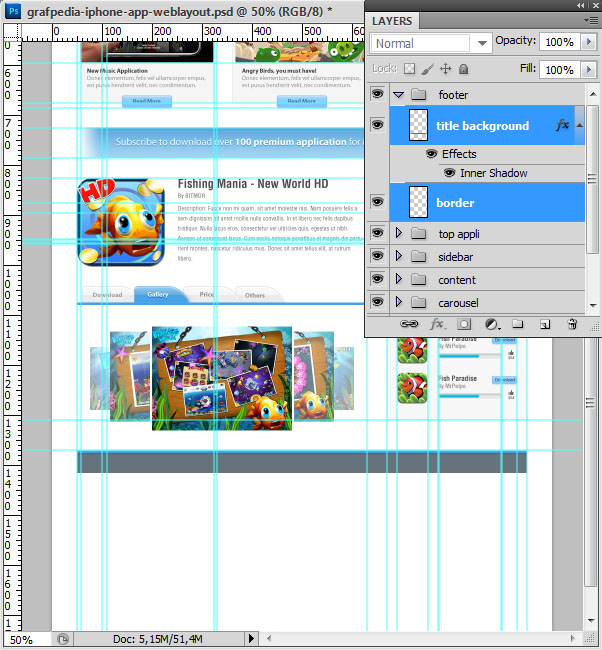Expand the carousel group

tap(399, 302)
